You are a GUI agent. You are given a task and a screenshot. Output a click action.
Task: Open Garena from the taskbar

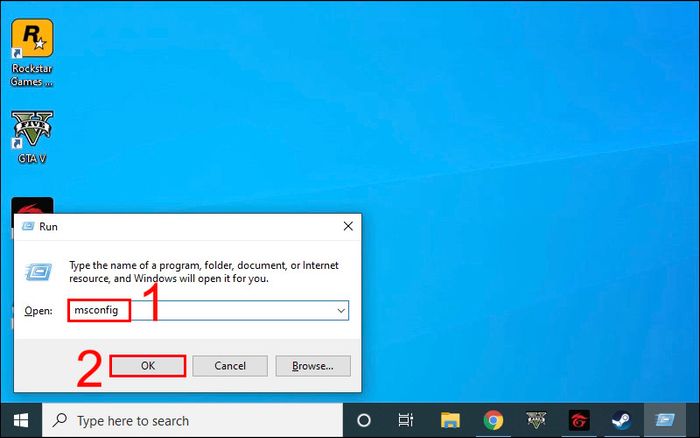tap(579, 420)
